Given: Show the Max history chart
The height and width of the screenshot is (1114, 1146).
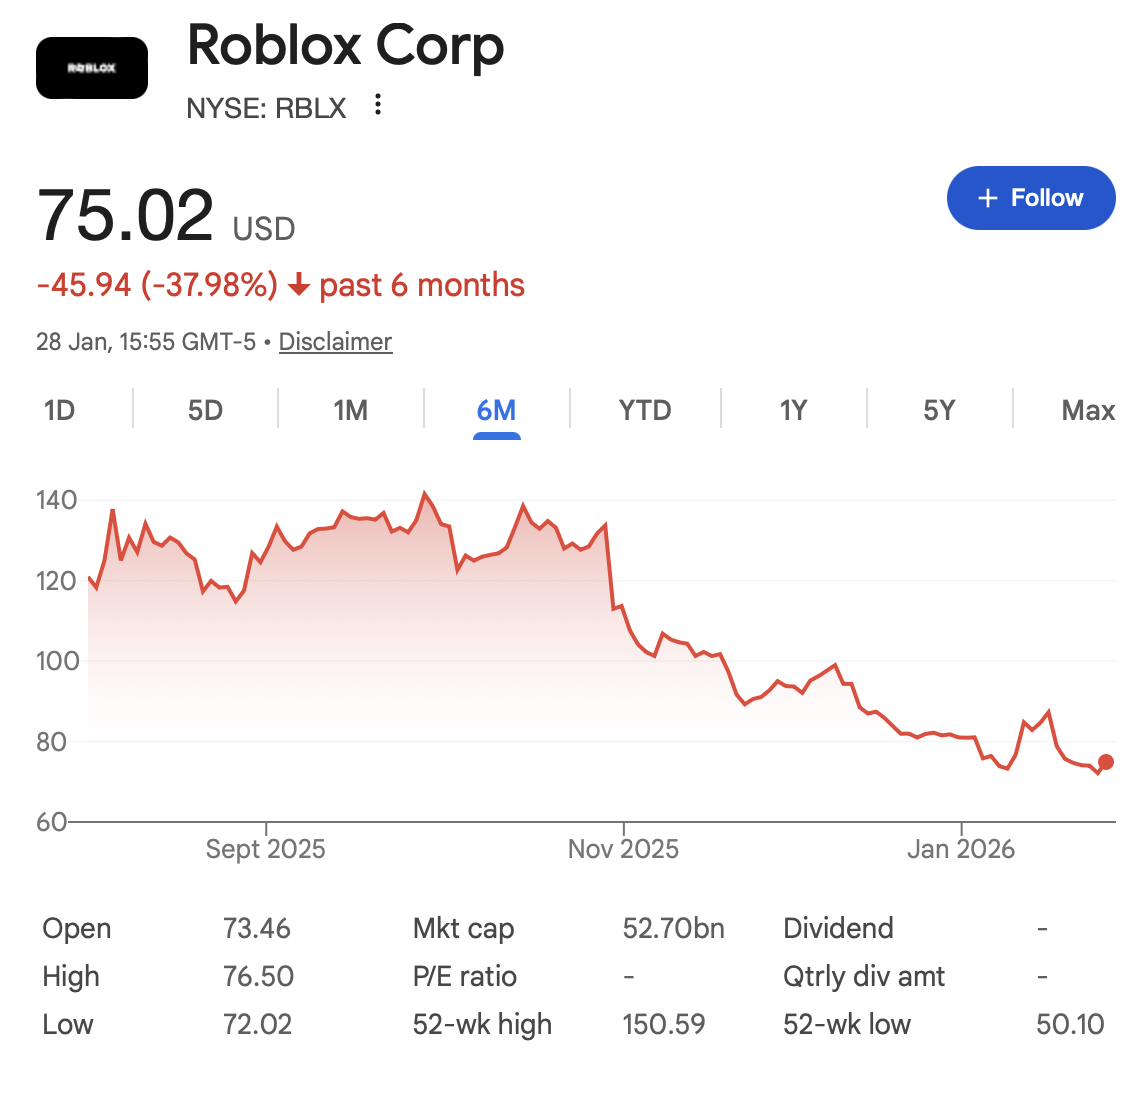Looking at the screenshot, I should coord(1088,410).
